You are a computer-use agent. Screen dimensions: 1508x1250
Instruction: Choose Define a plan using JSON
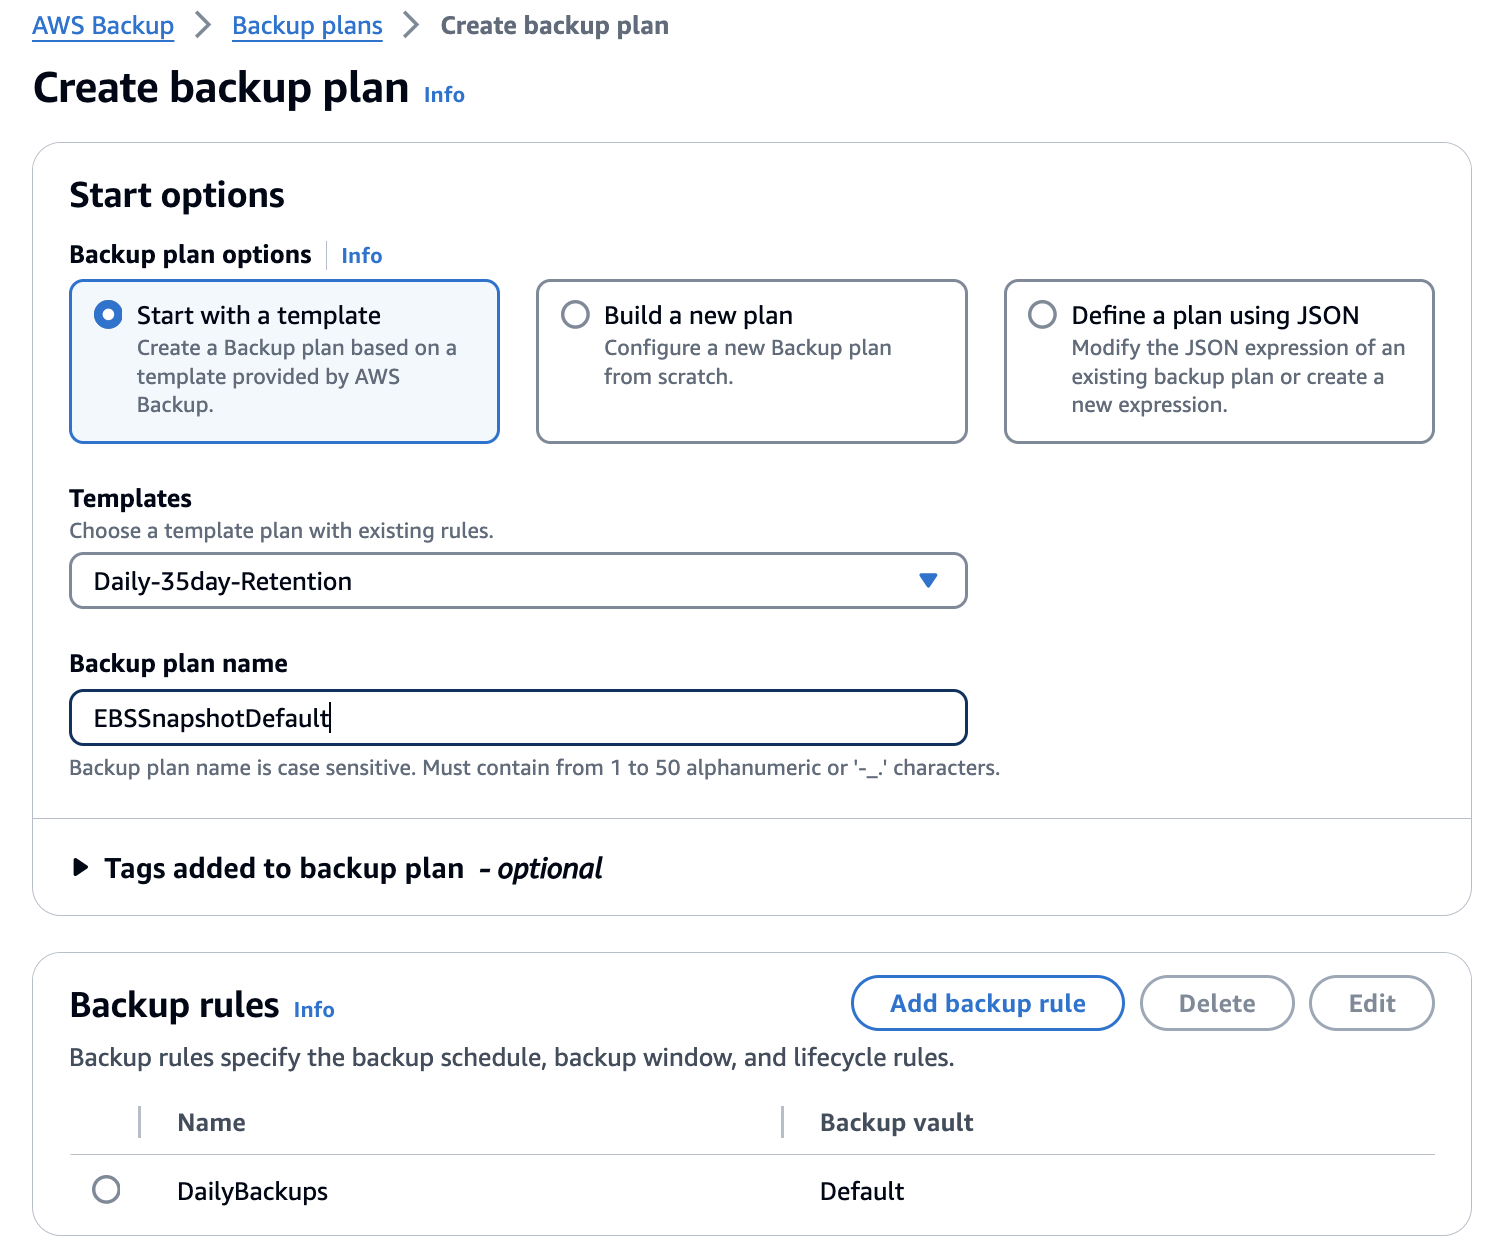[1043, 315]
